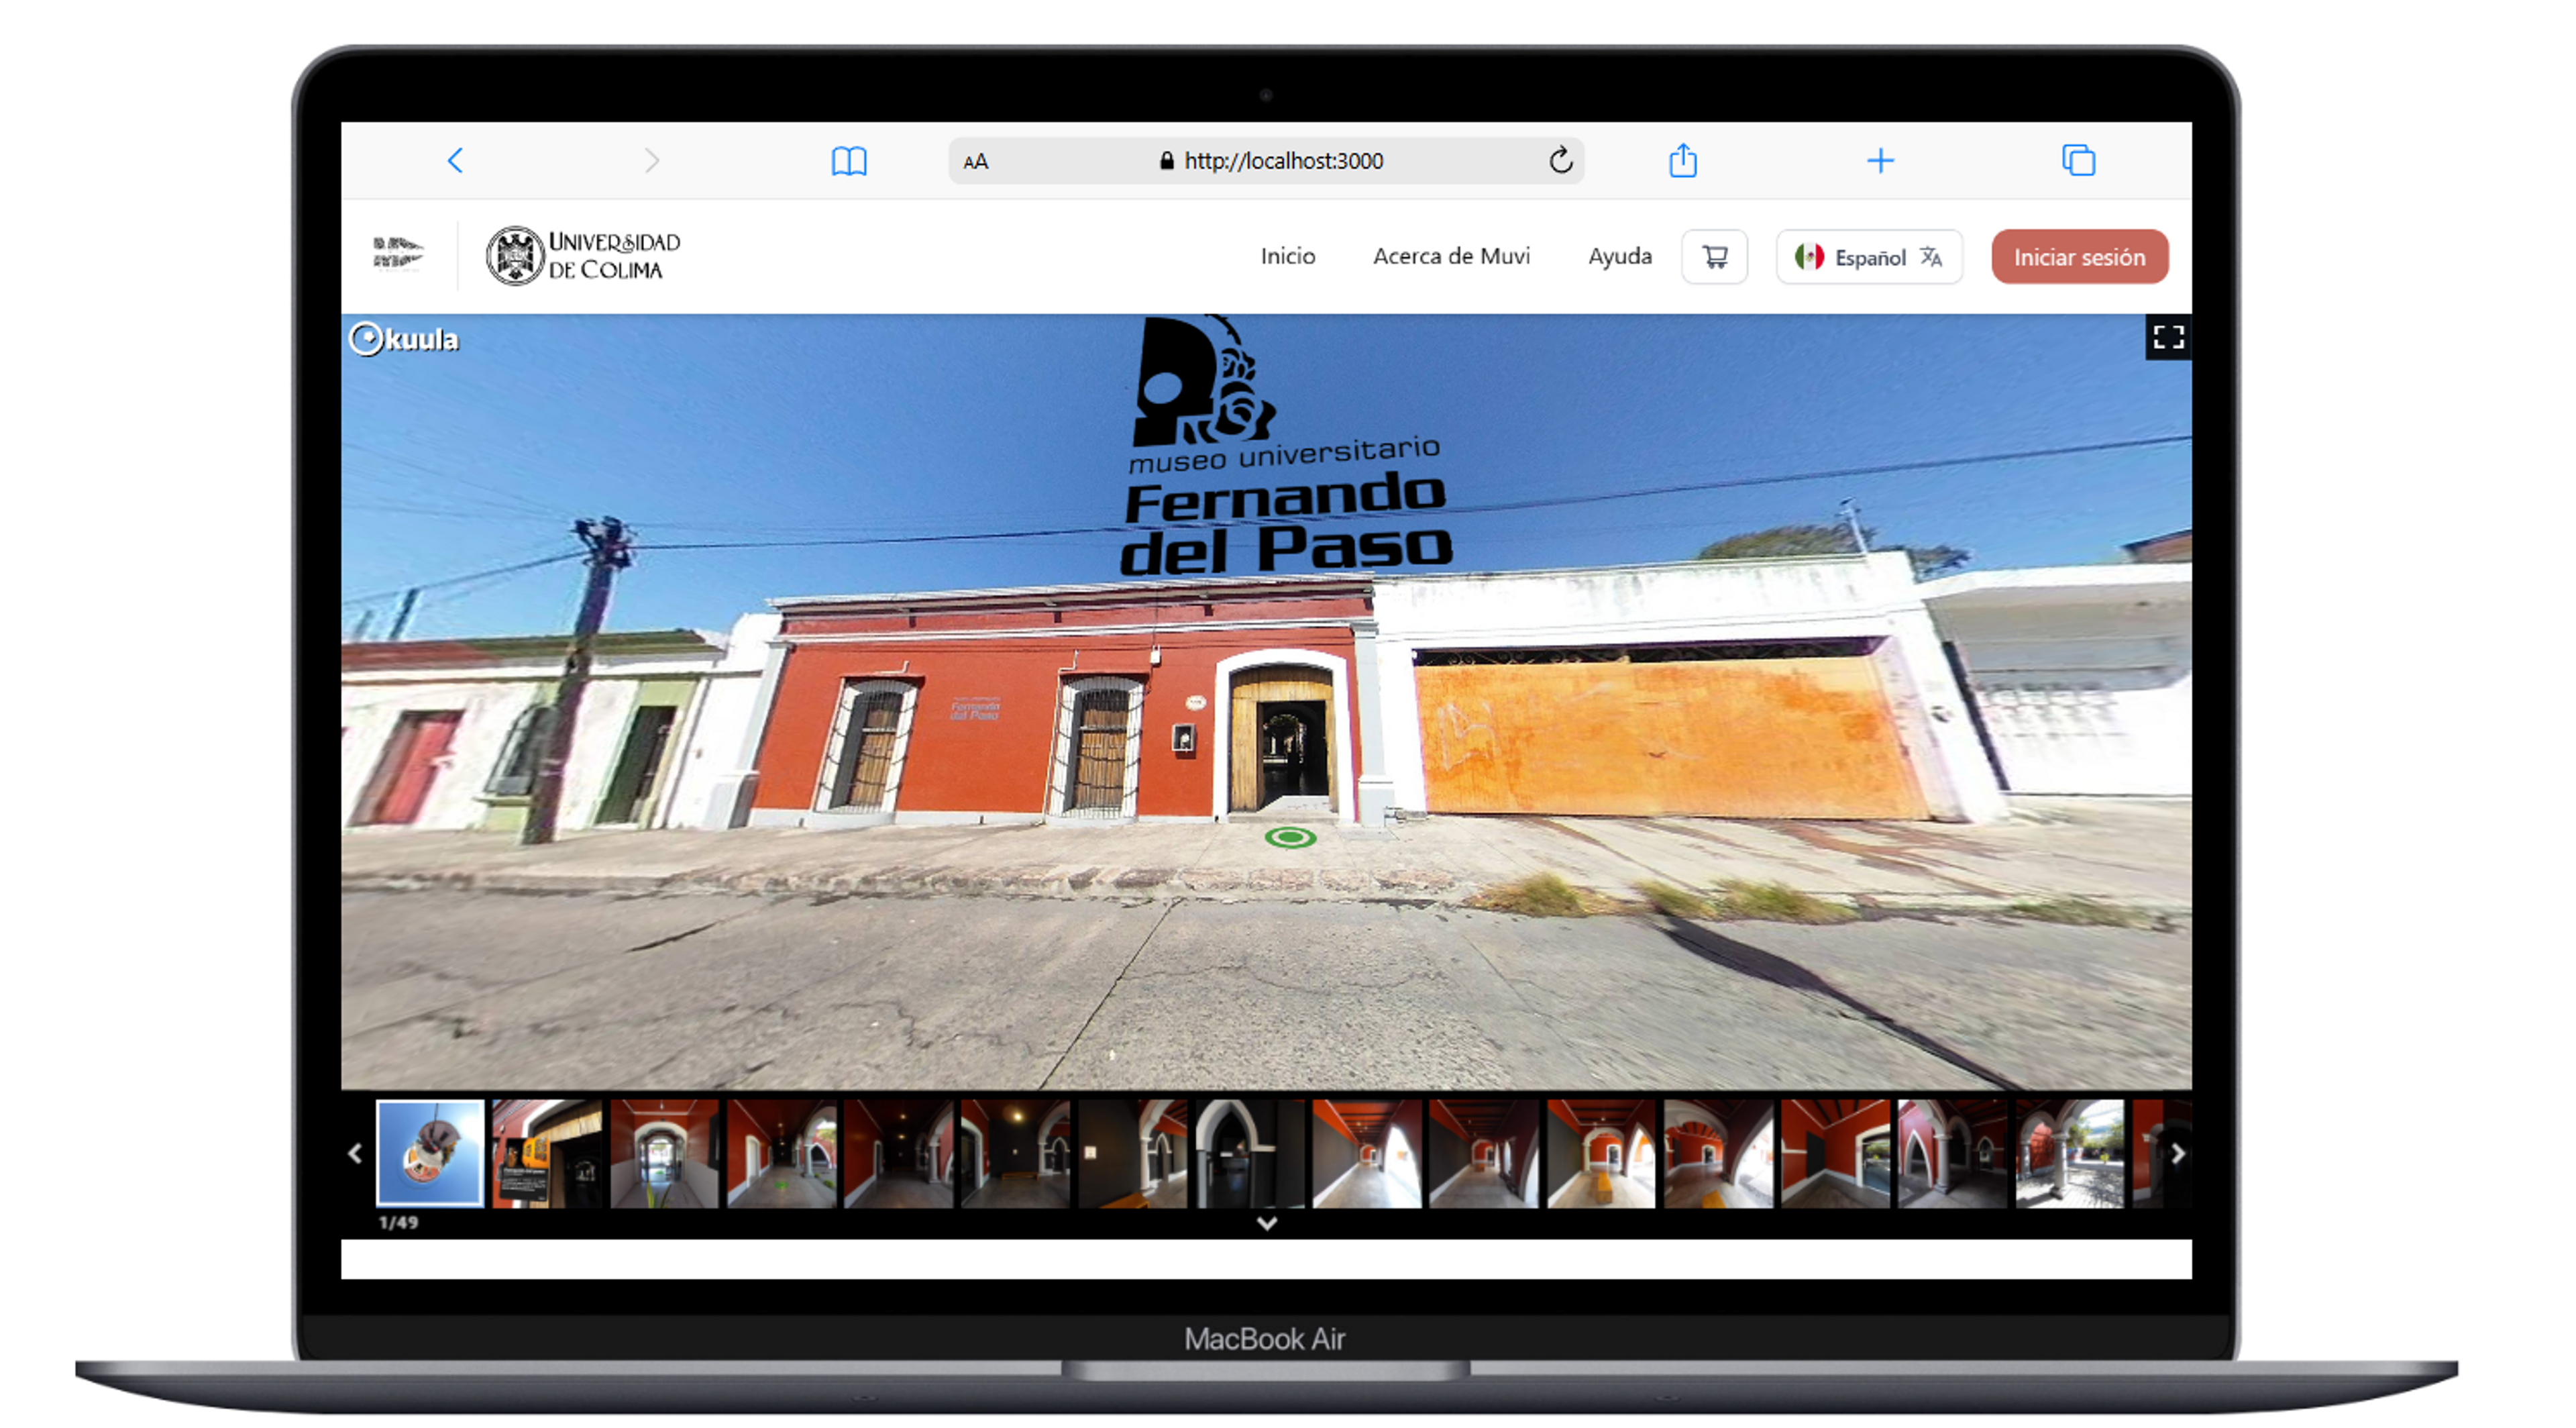This screenshot has width=2576, height=1428.
Task: Open the twelfth thumbnail with red arched ceiling
Action: 1717,1153
